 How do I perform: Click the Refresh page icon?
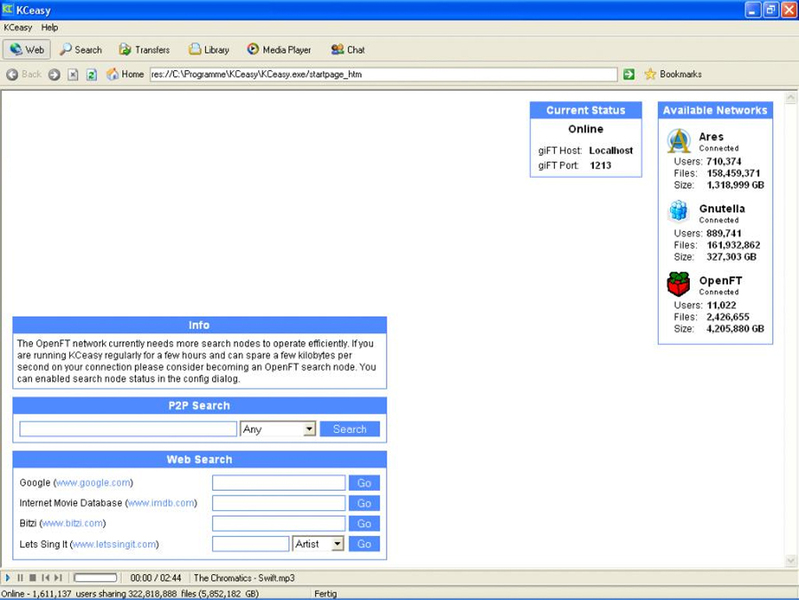click(92, 74)
